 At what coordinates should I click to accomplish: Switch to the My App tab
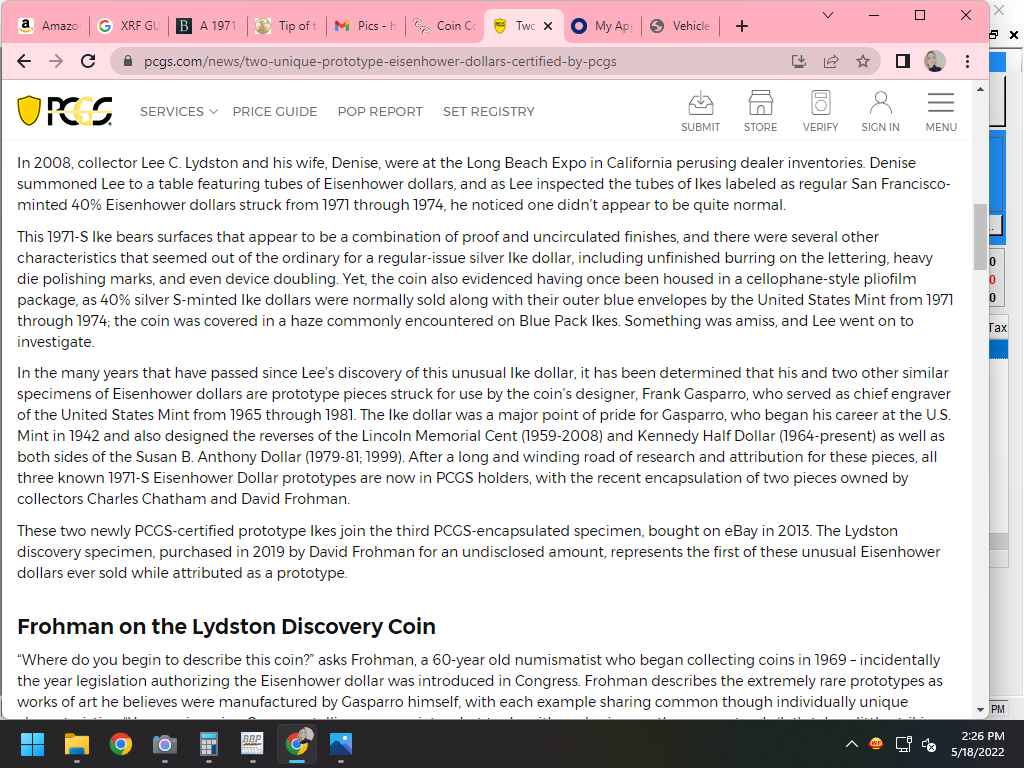[x=603, y=26]
